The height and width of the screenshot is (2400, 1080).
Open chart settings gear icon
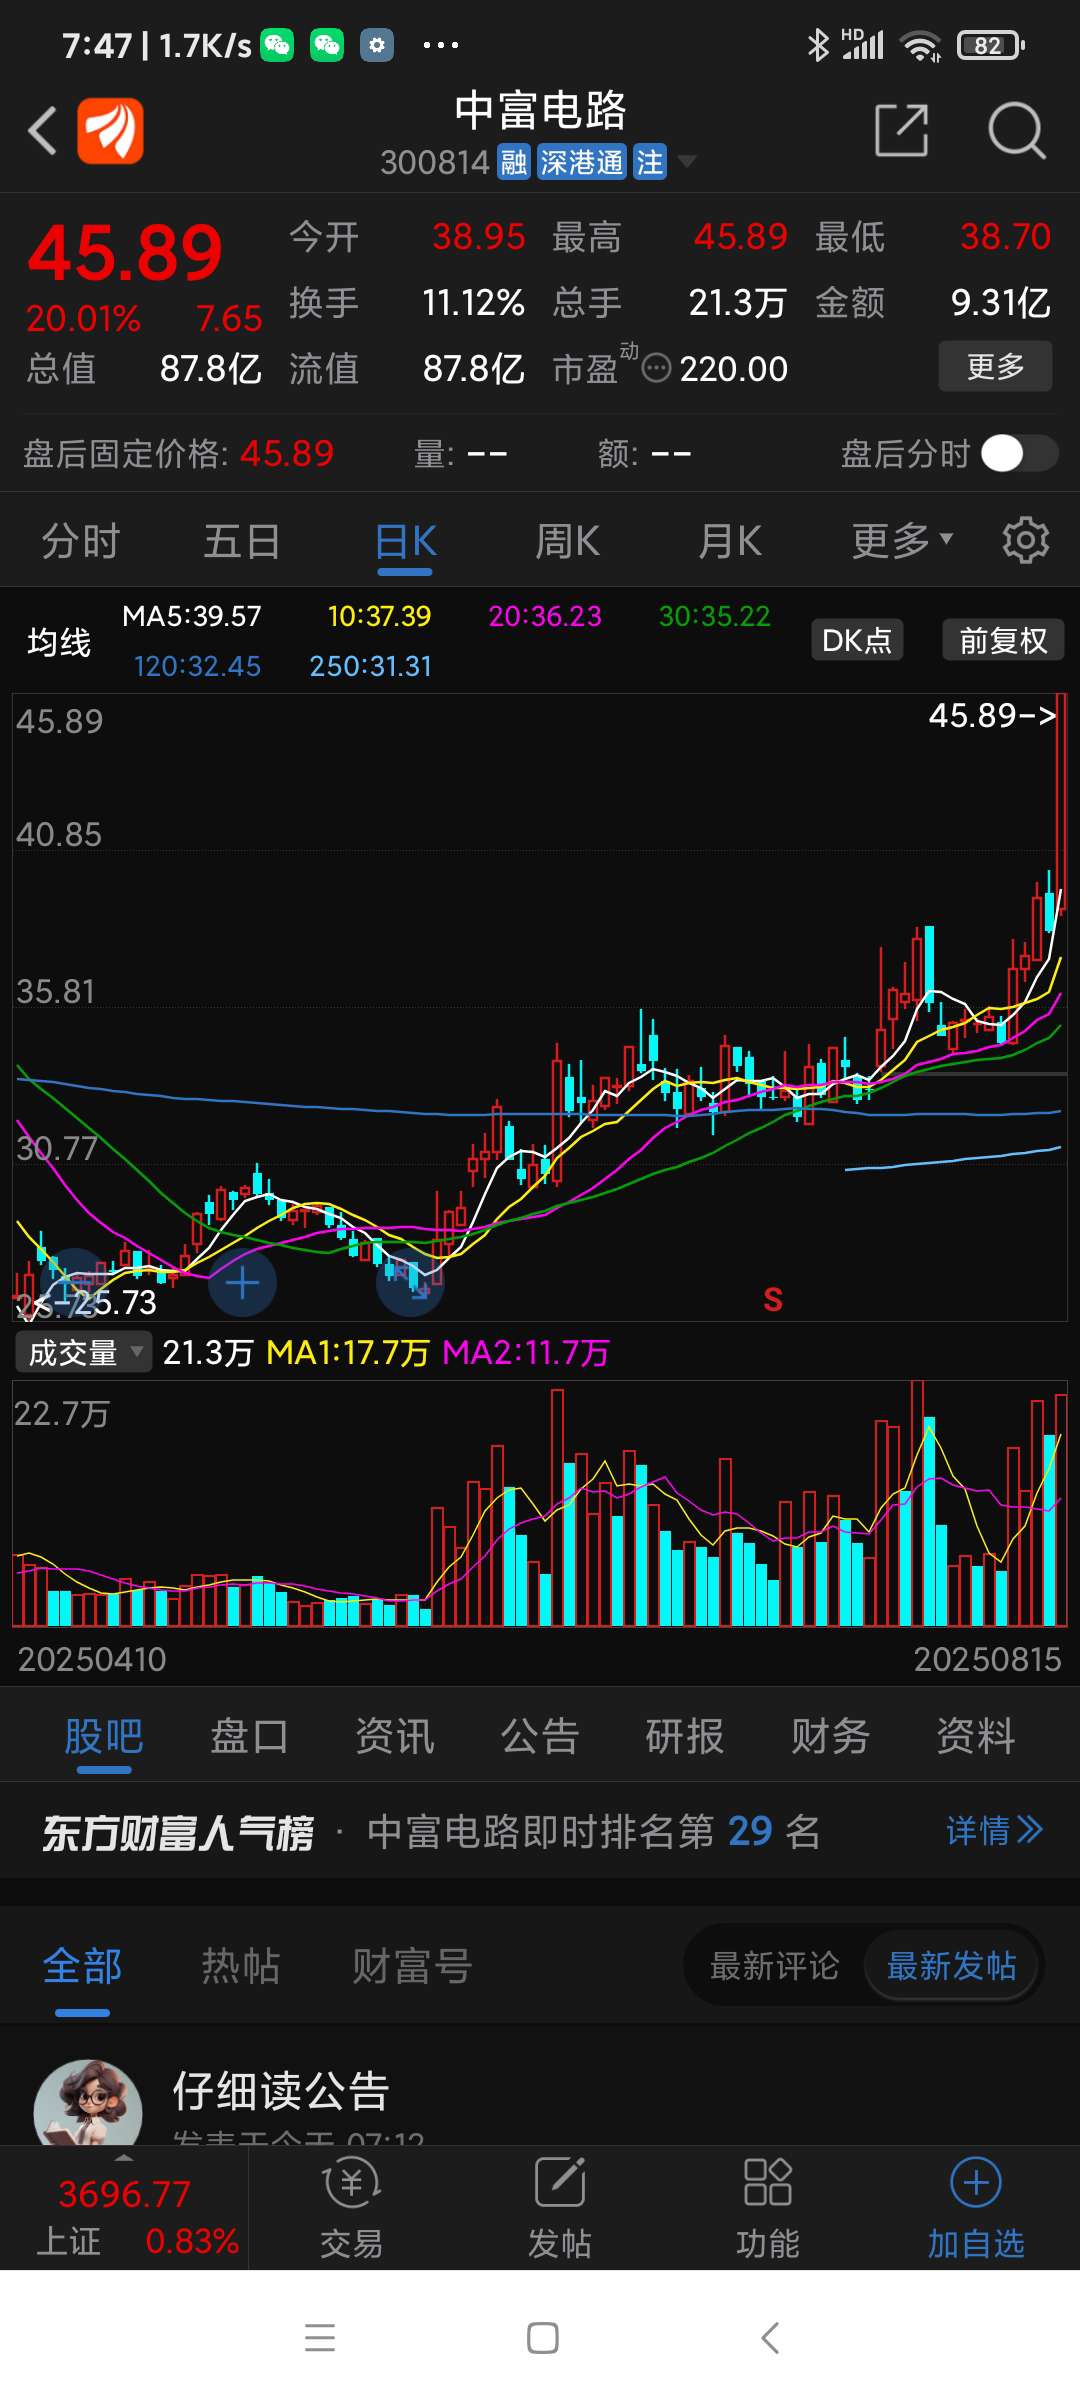click(1026, 541)
